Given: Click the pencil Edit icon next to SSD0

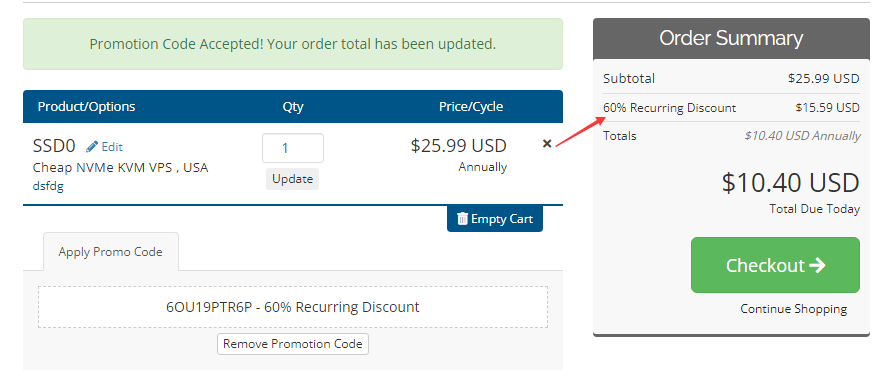Looking at the screenshot, I should 92,147.
